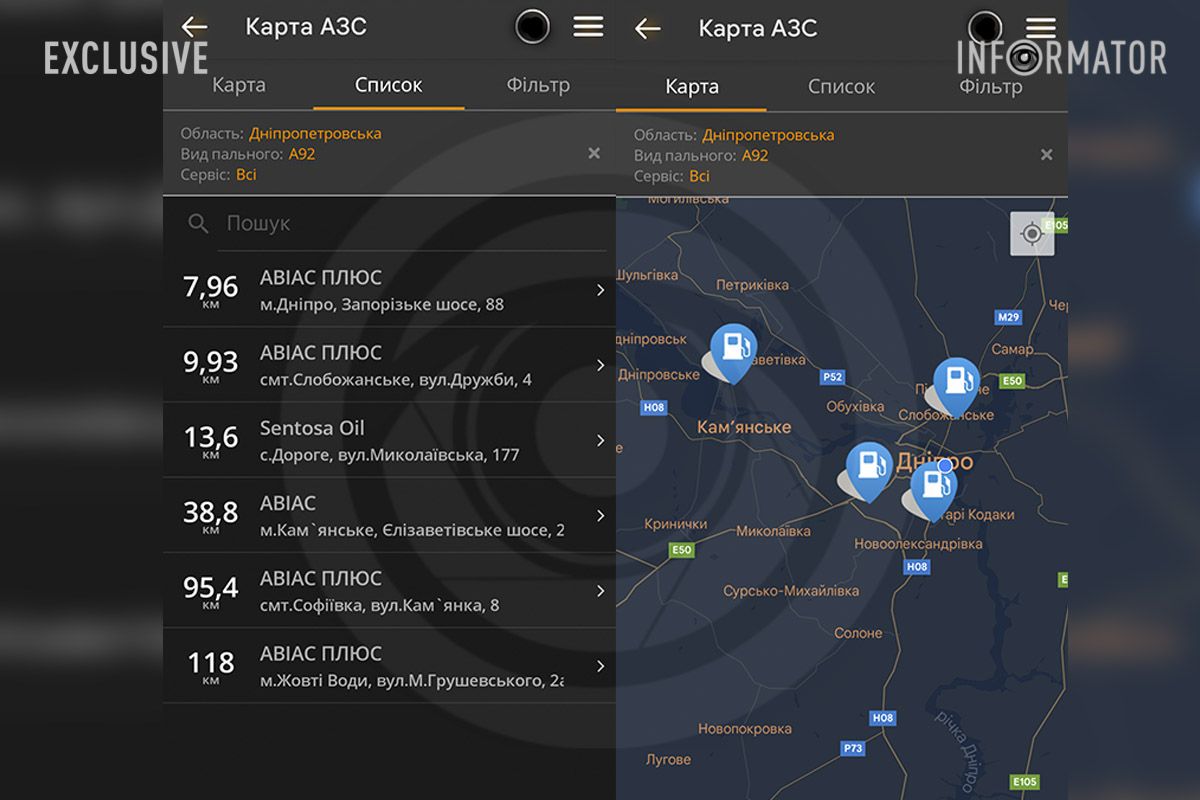Screen dimensions: 1200x800
Task: Click the A92 fuel type link in map panel
Action: pyautogui.click(x=754, y=155)
